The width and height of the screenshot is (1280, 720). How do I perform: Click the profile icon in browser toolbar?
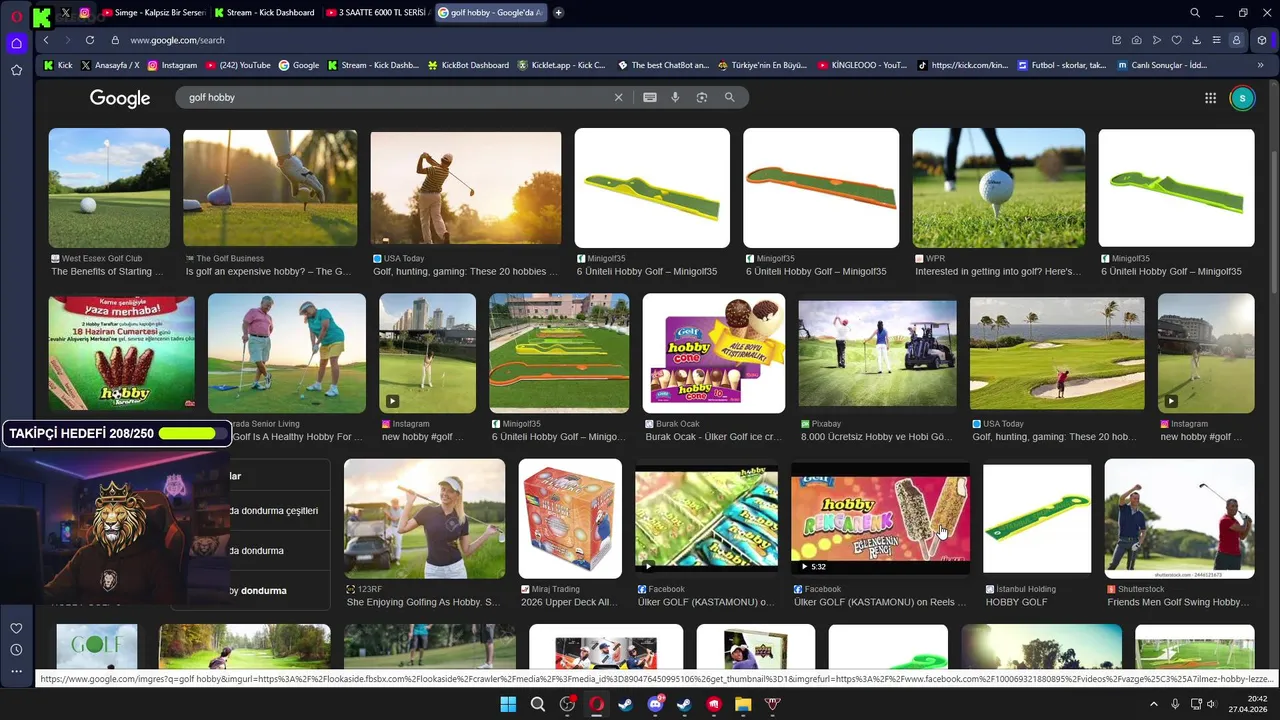click(x=1237, y=40)
